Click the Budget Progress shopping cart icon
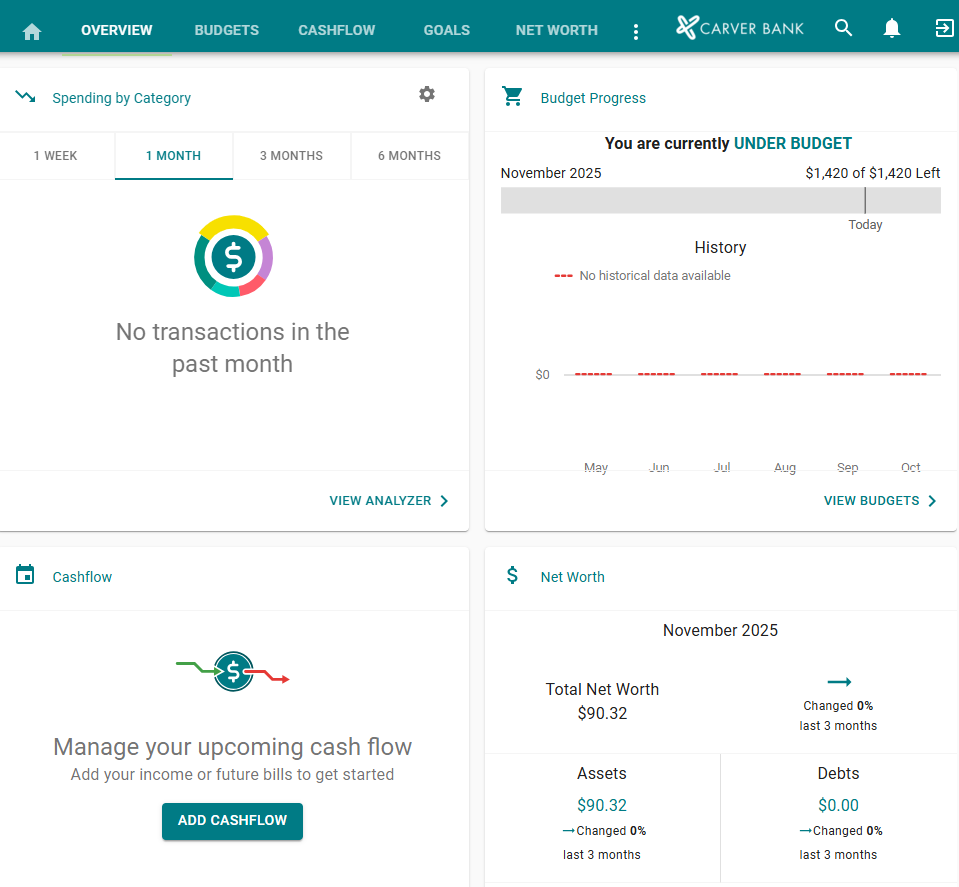The image size is (959, 887). 513,96
